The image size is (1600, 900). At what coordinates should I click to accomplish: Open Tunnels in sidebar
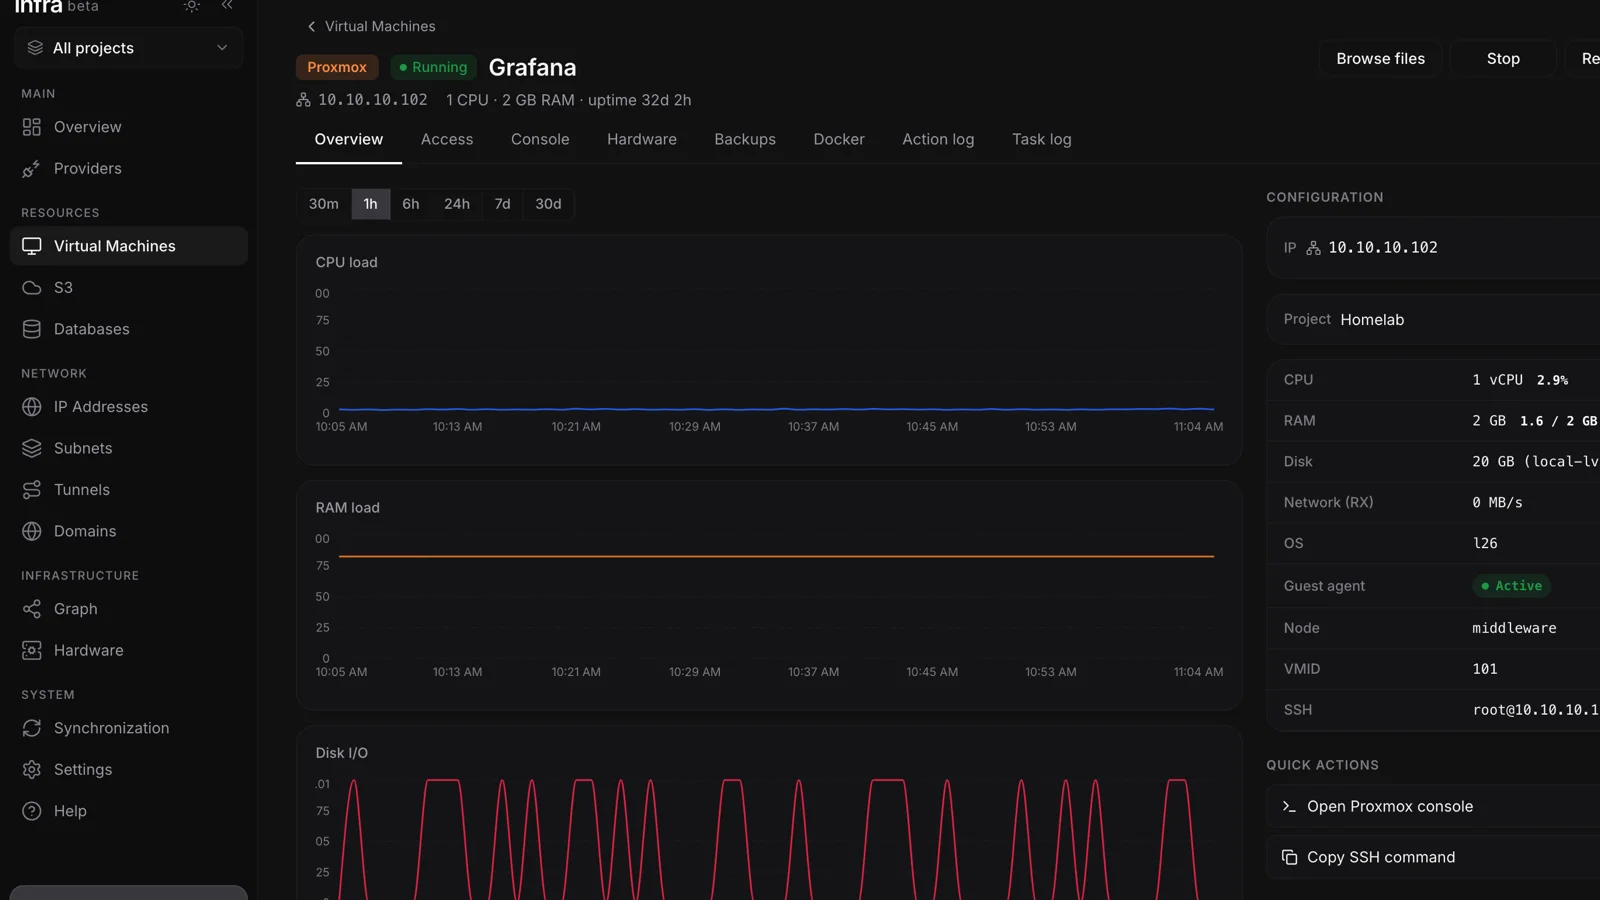[x=128, y=490]
